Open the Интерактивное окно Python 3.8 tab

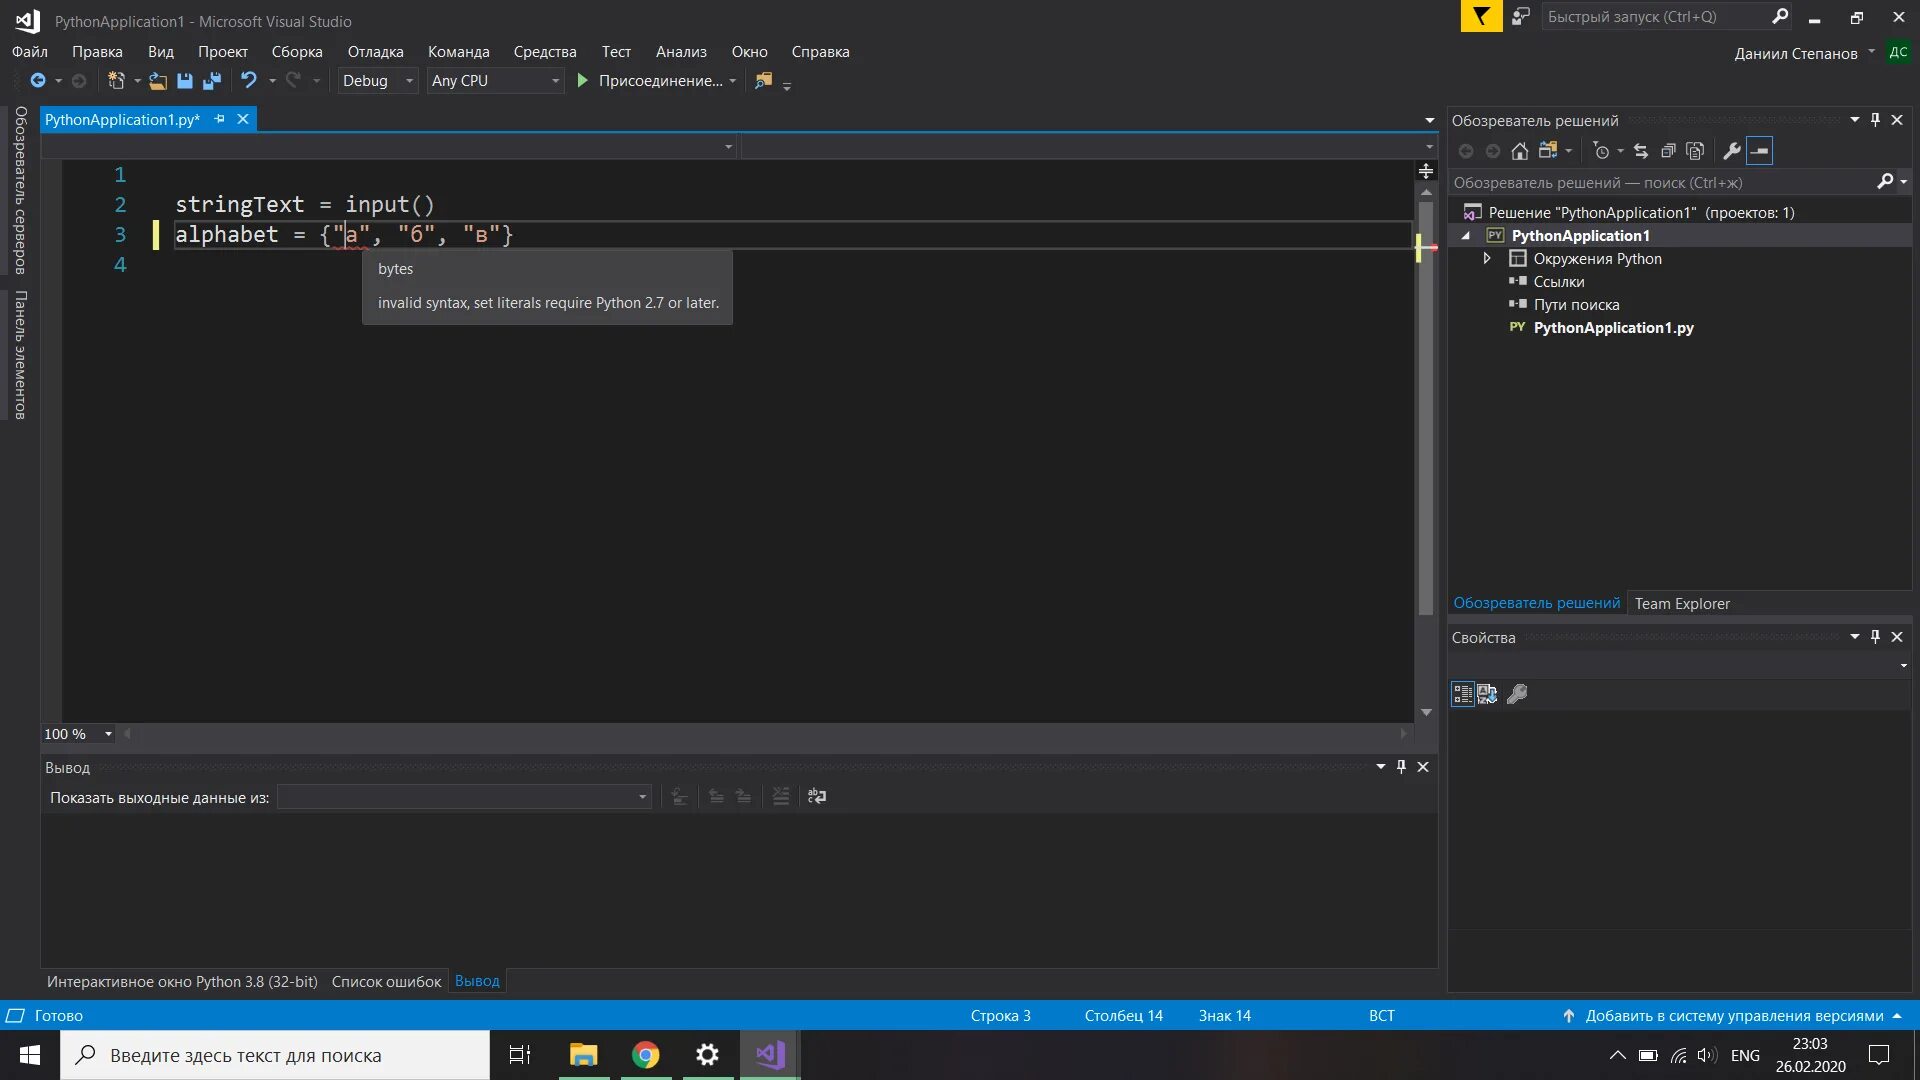click(x=182, y=982)
